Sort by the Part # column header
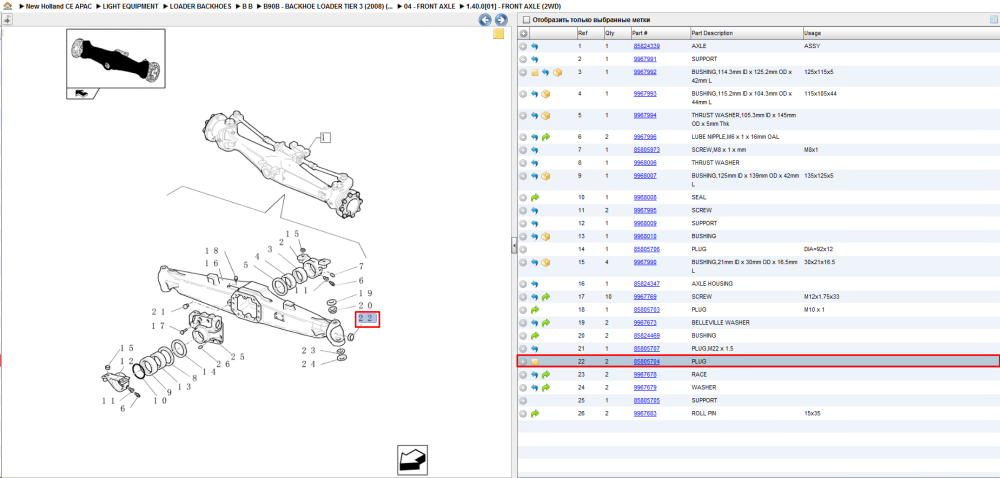The image size is (1000, 478). pyautogui.click(x=660, y=33)
